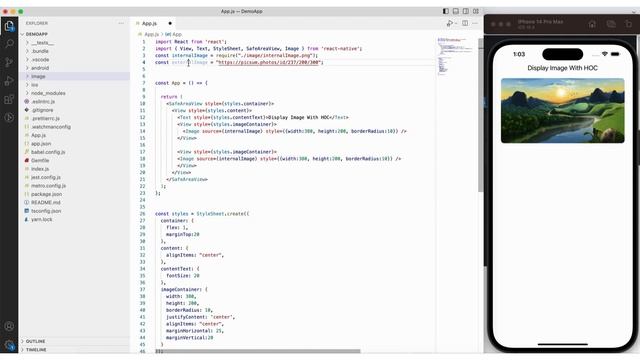Click the editor horizontal scrollbar
This screenshot has width=640, height=360.
click(258, 351)
